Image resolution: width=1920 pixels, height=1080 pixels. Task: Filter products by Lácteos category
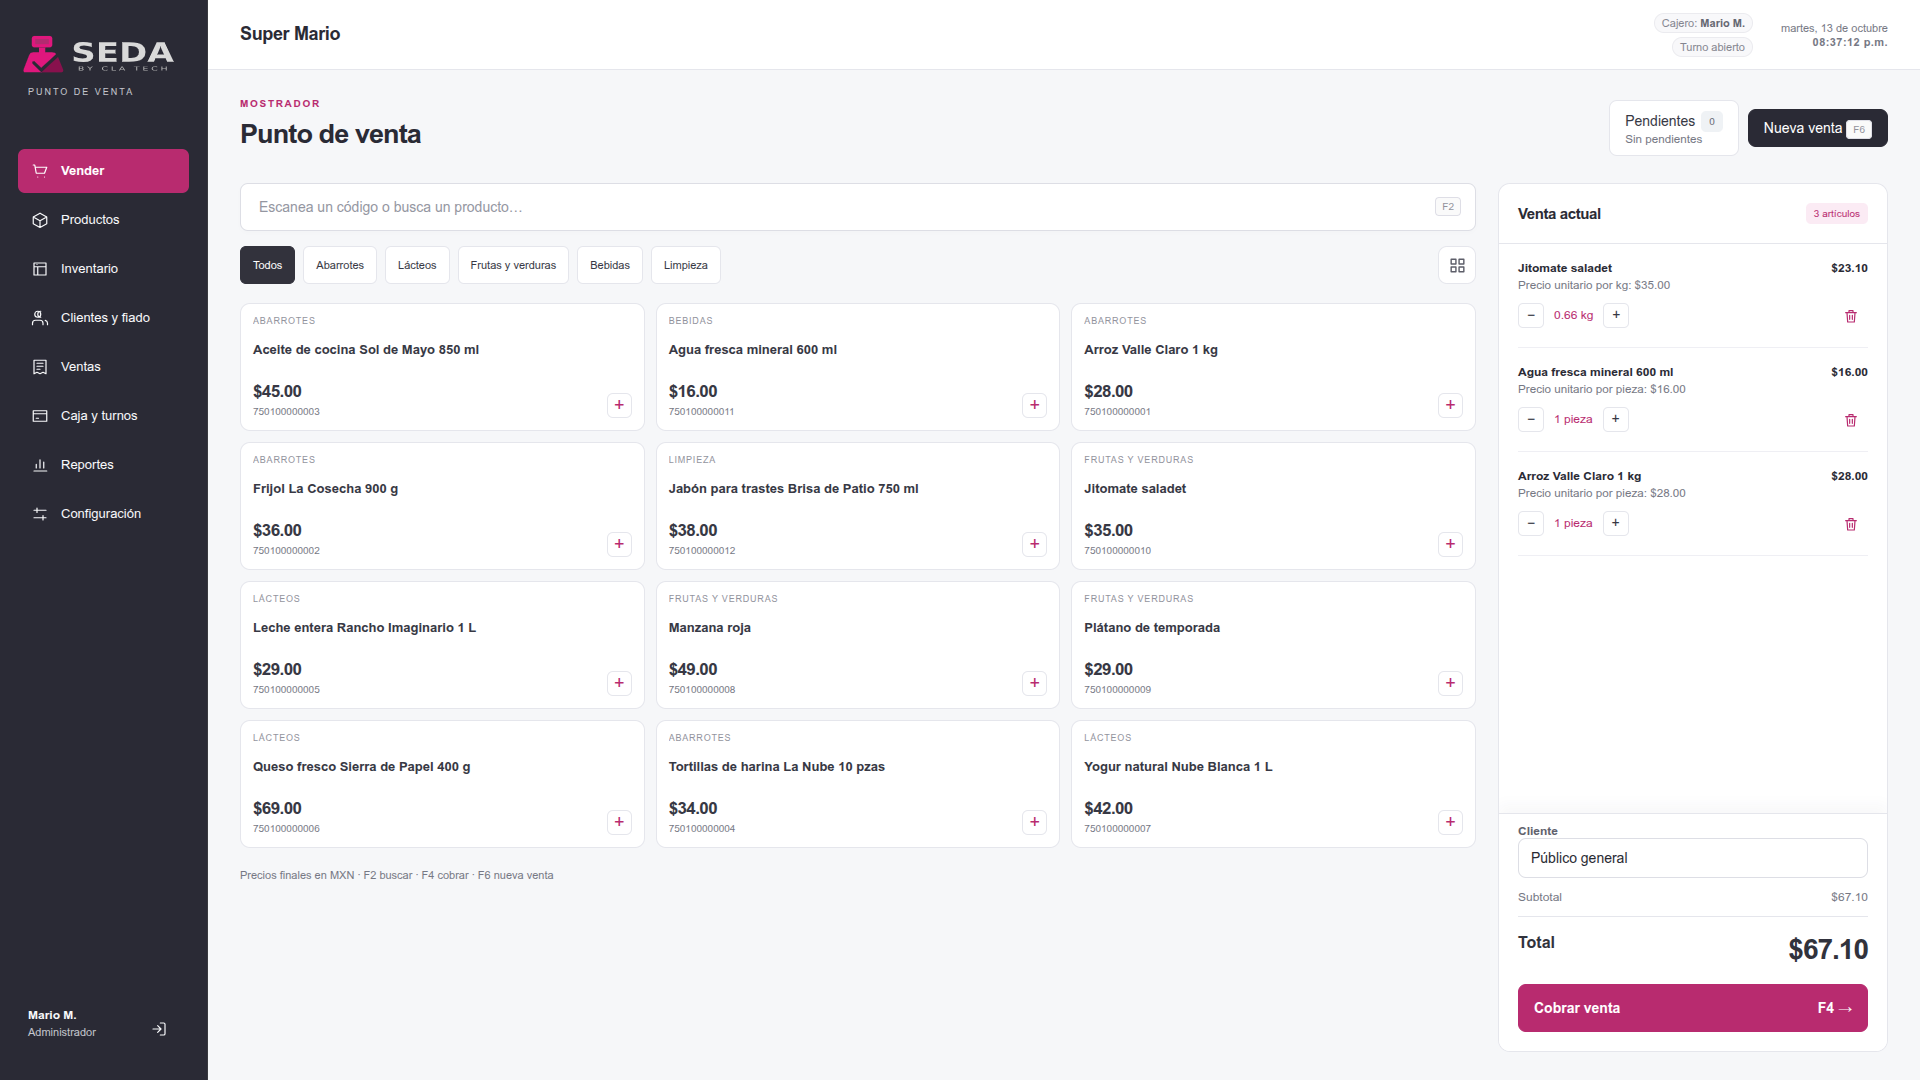[417, 265]
